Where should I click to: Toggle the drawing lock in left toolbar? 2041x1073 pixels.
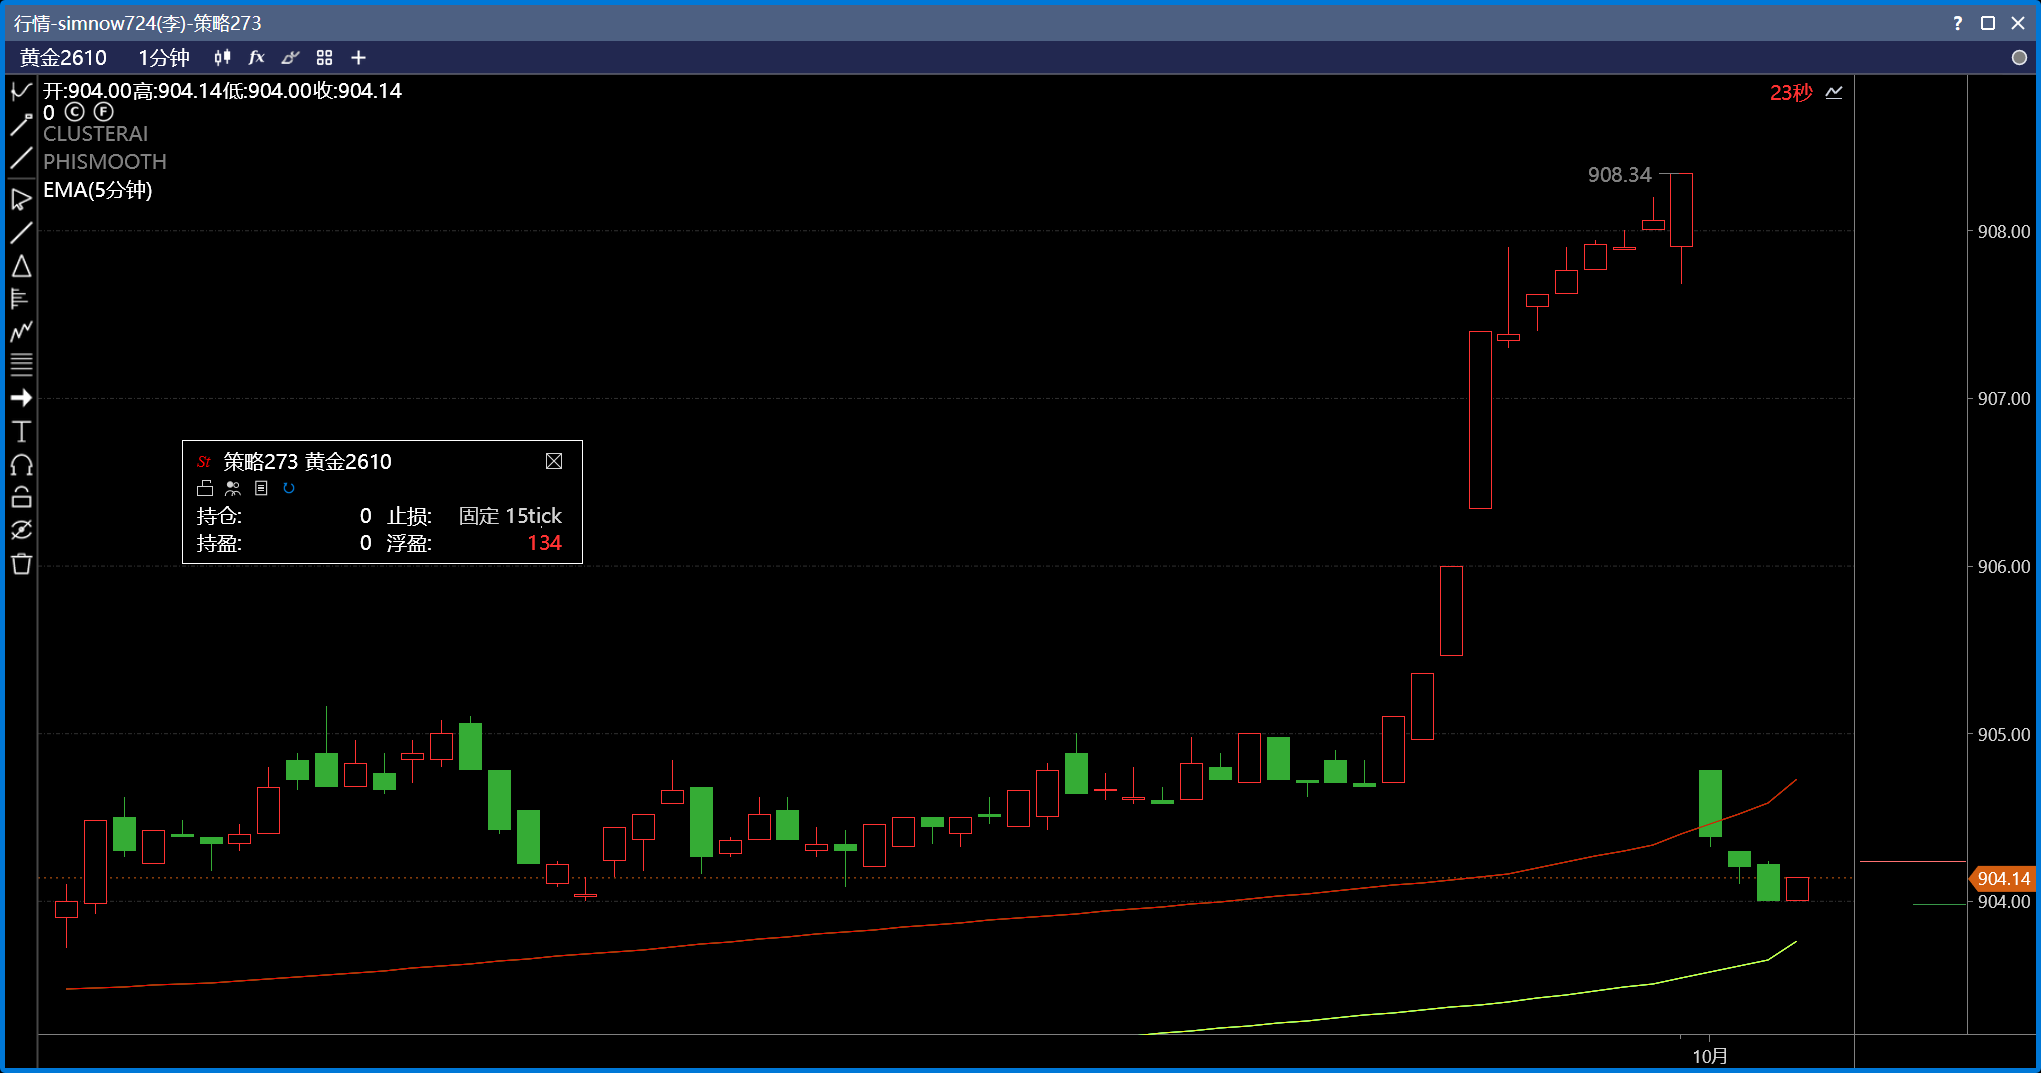(x=21, y=497)
